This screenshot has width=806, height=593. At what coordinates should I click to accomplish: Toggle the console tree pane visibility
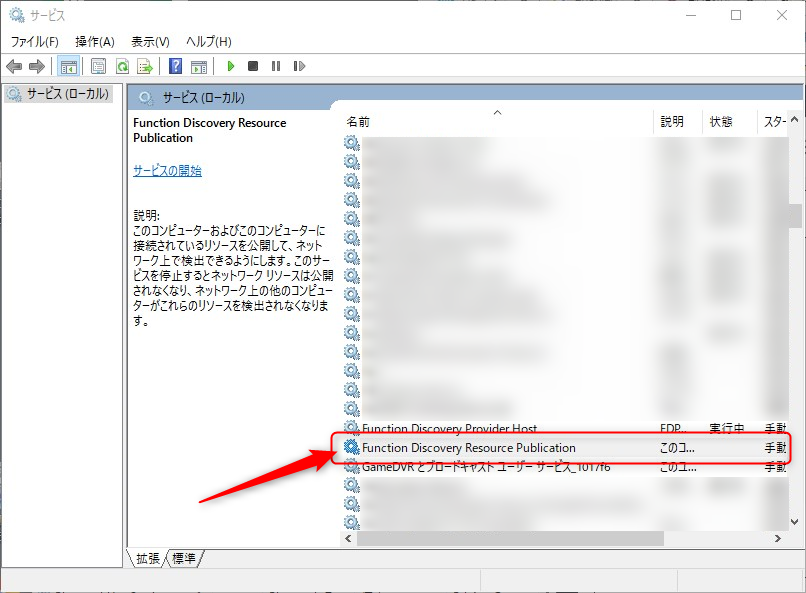click(x=67, y=66)
